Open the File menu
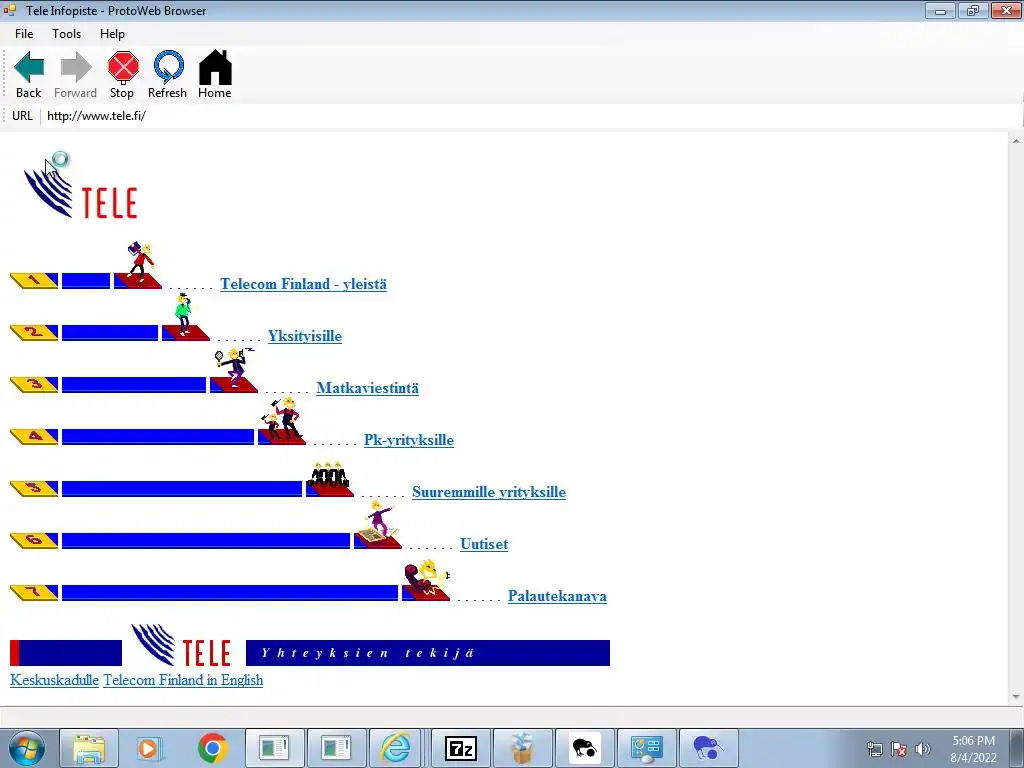 pyautogui.click(x=24, y=34)
